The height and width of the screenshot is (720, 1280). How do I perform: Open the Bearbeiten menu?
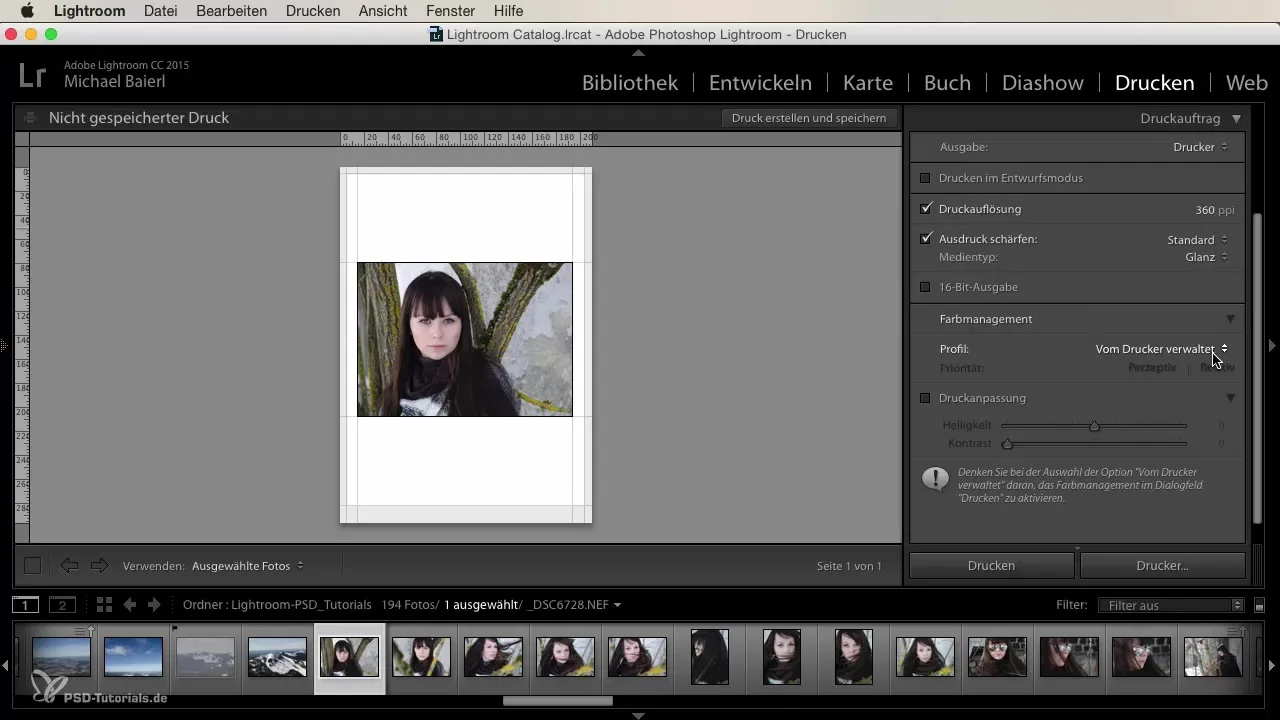[x=232, y=11]
